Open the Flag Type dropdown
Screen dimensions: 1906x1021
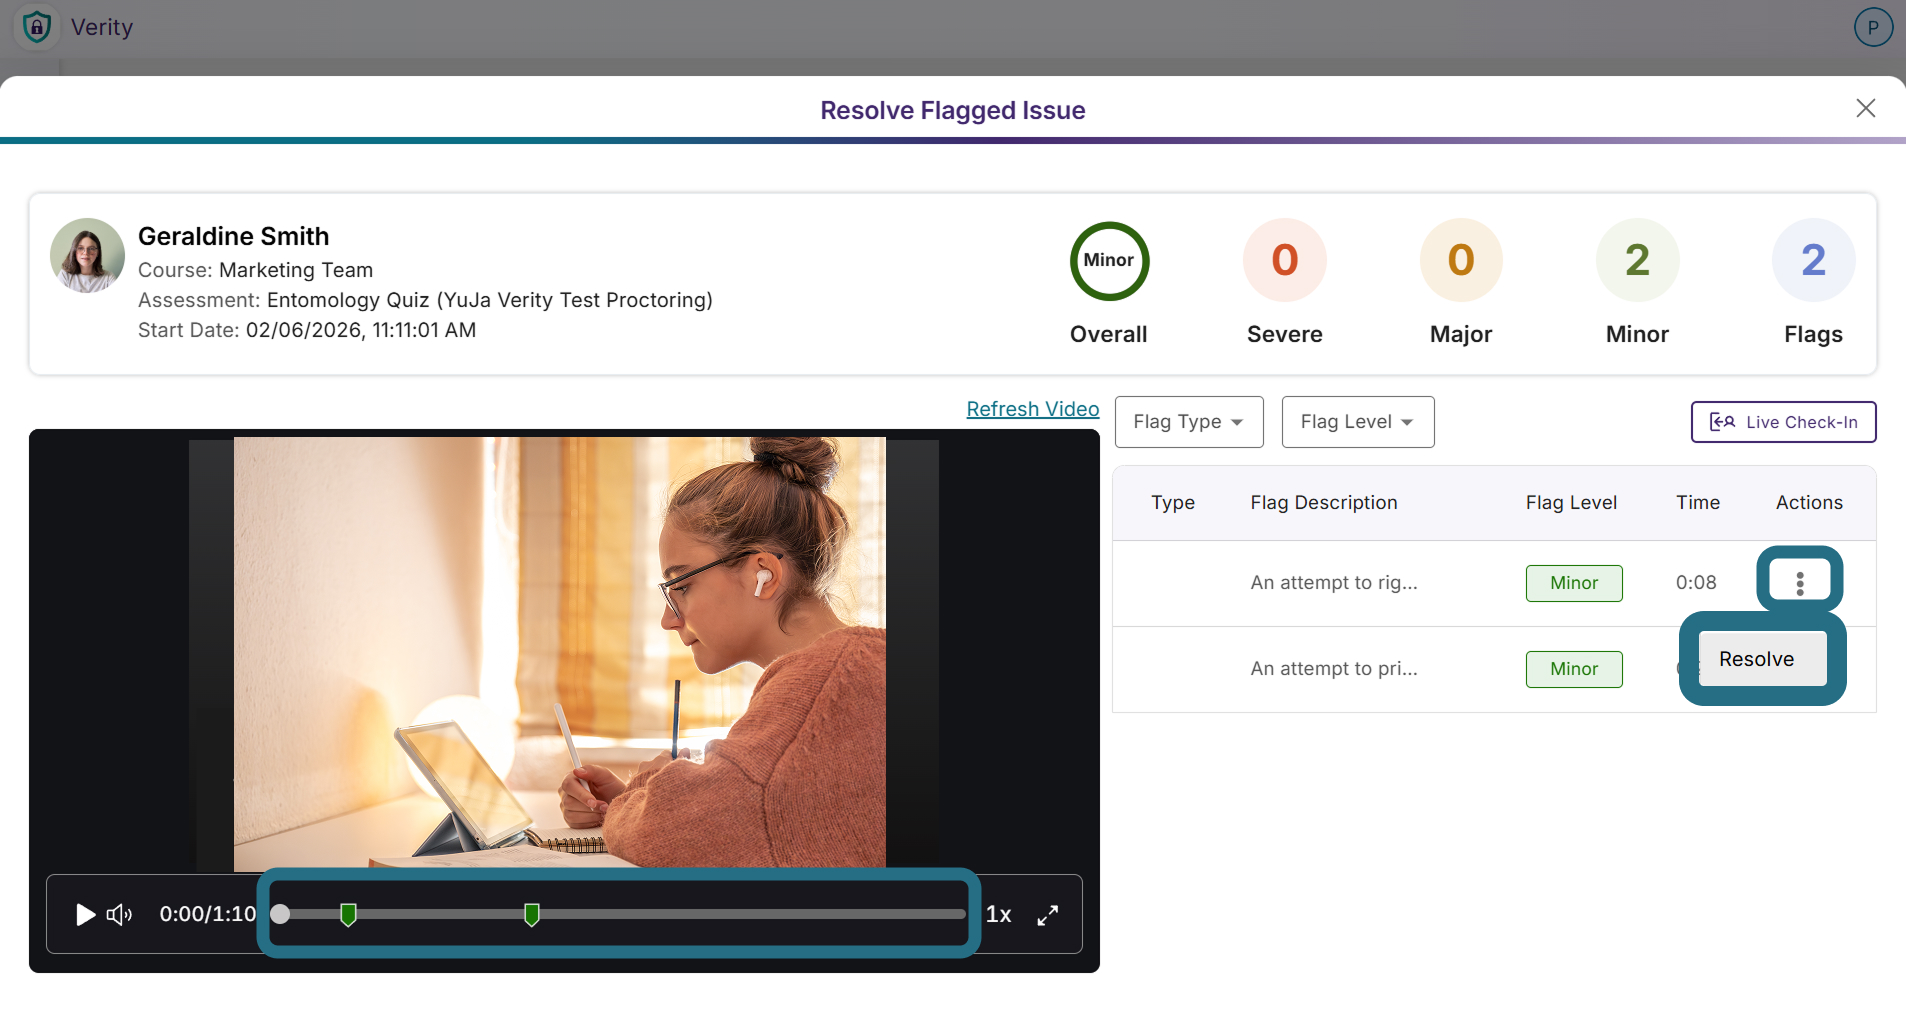point(1189,422)
